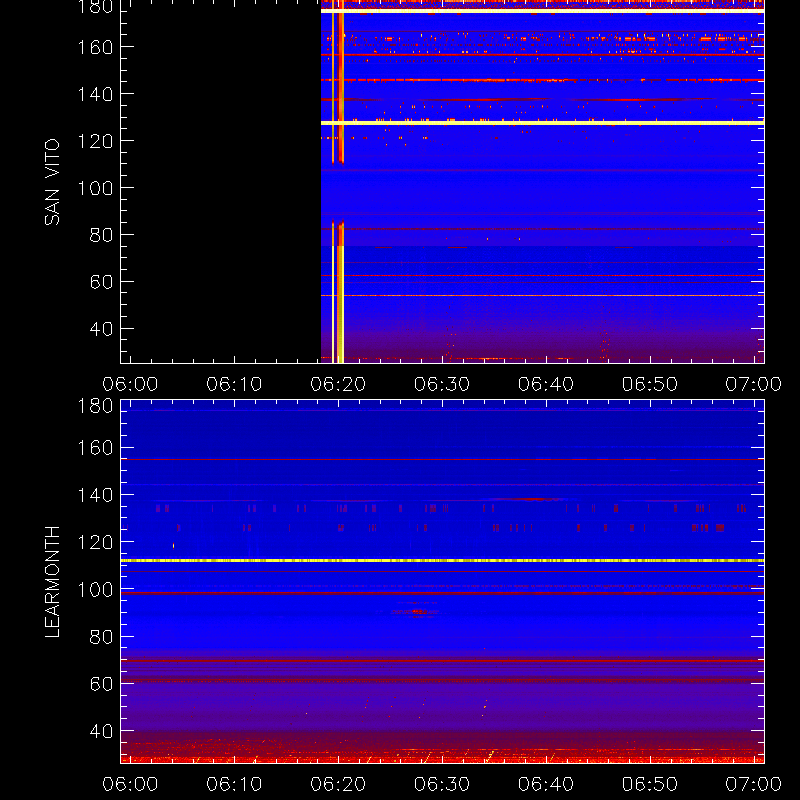The height and width of the screenshot is (800, 800).
Task: Click 06:20 time label under Learmonth plot
Action: click(x=338, y=784)
